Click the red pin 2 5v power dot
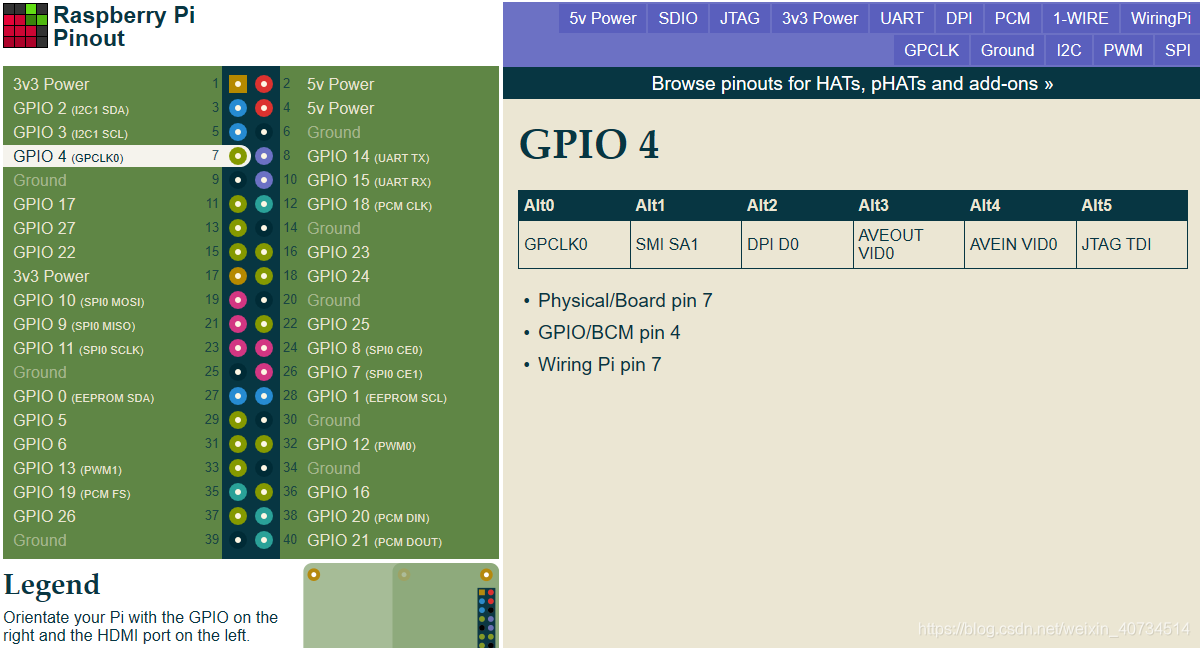Image resolution: width=1200 pixels, height=648 pixels. pyautogui.click(x=264, y=84)
